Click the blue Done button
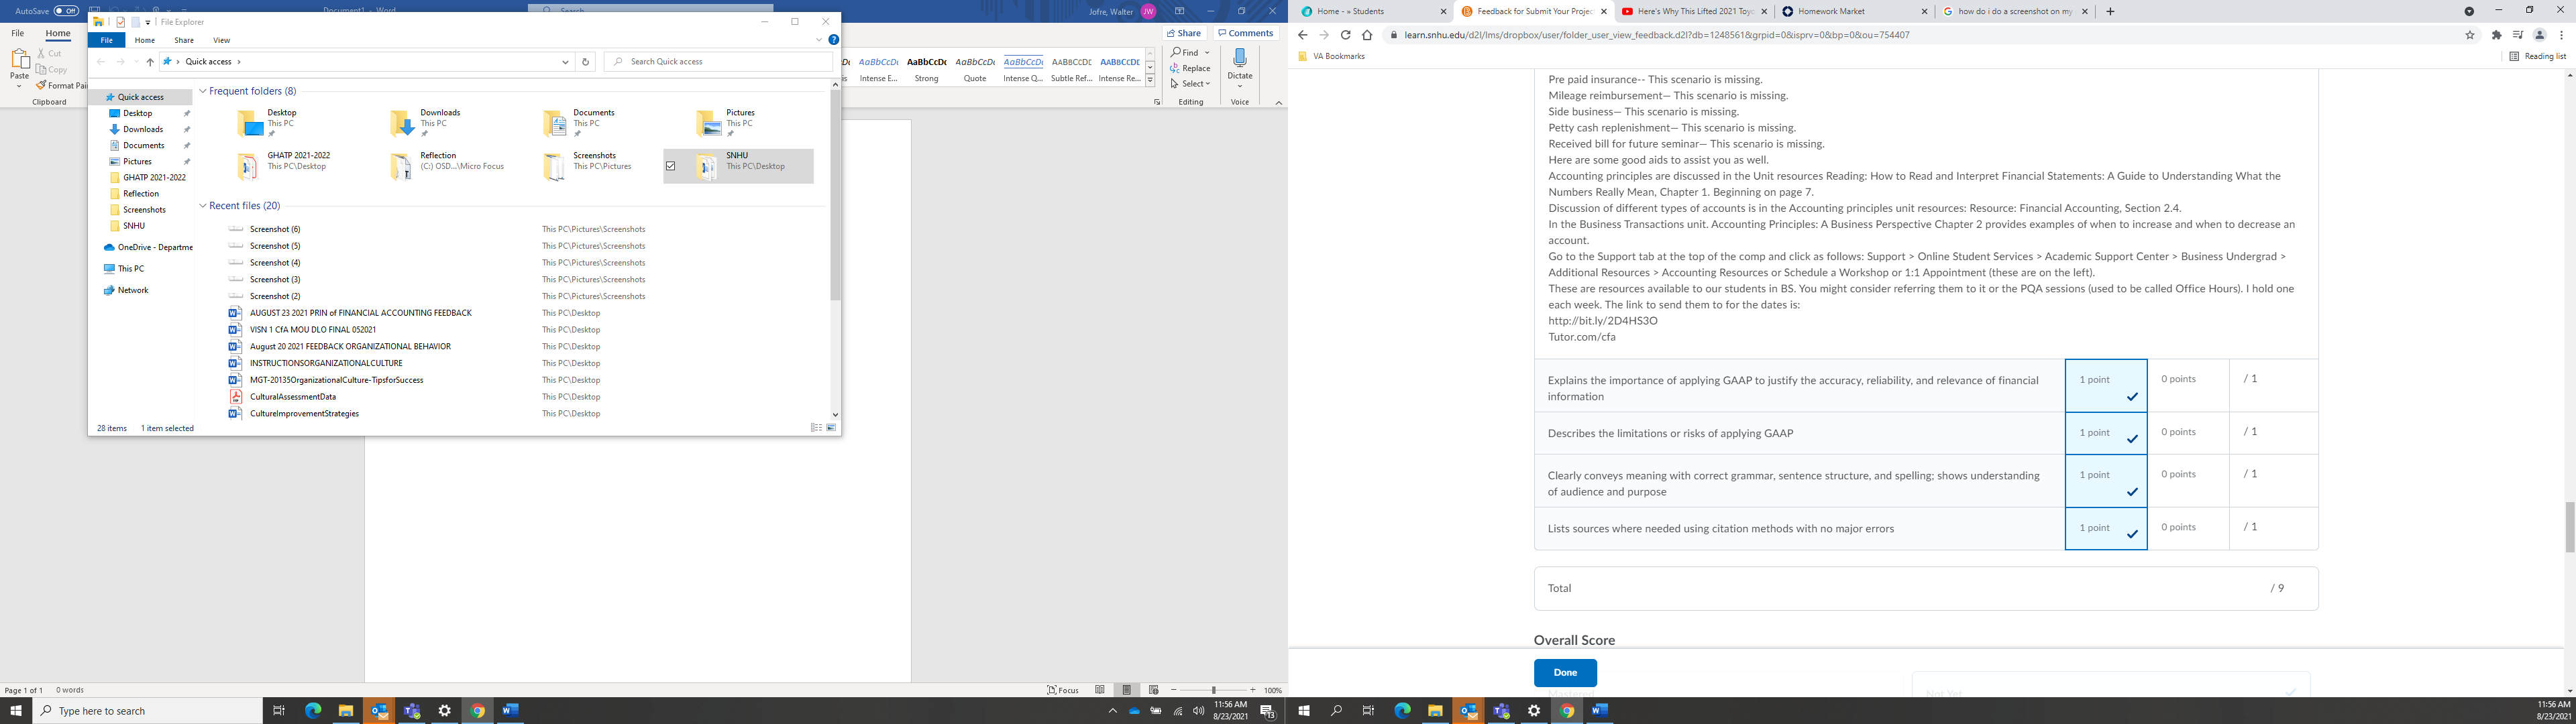Screen dimensions: 2576x724 1565,673
